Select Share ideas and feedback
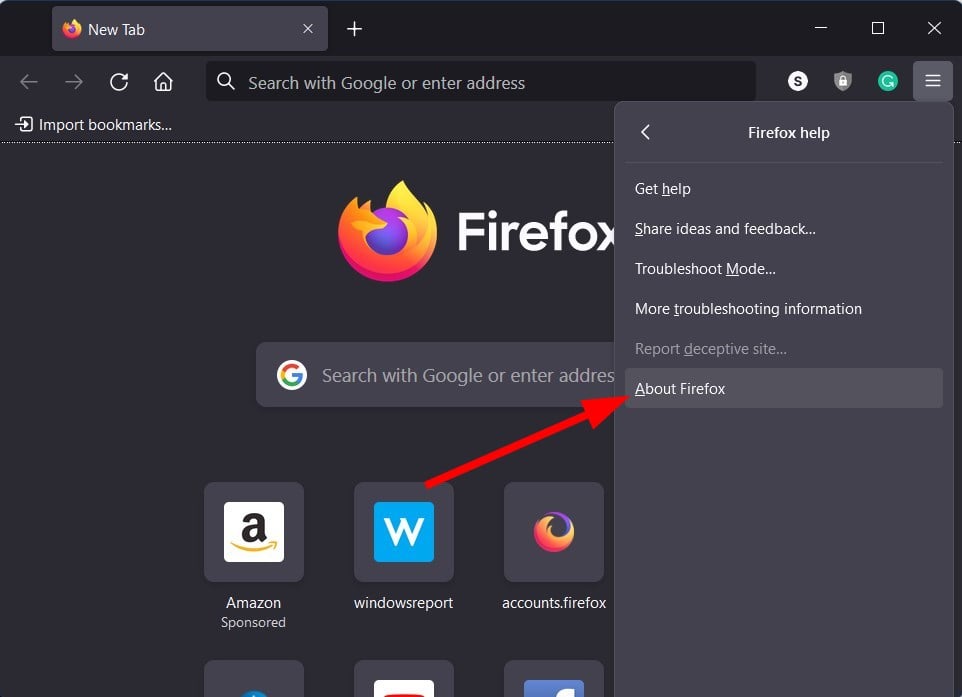The image size is (962, 697). (783, 229)
